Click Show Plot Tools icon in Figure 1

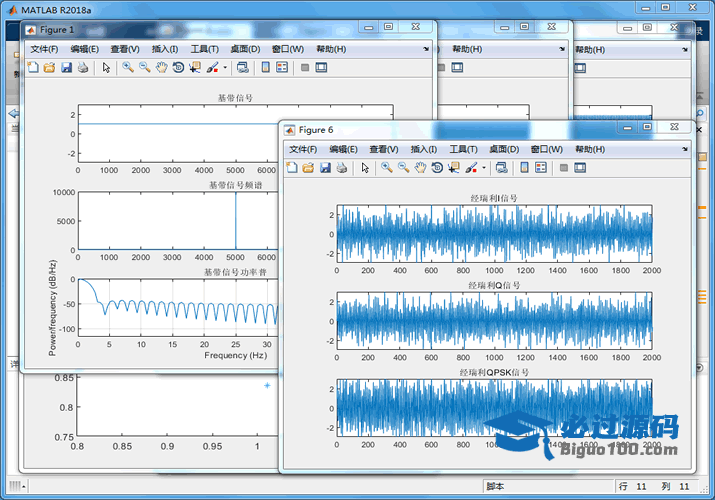321,67
